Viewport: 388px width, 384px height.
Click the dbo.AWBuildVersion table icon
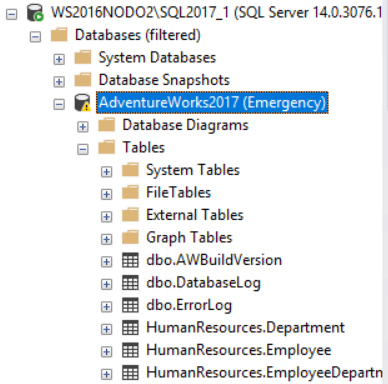pos(130,260)
